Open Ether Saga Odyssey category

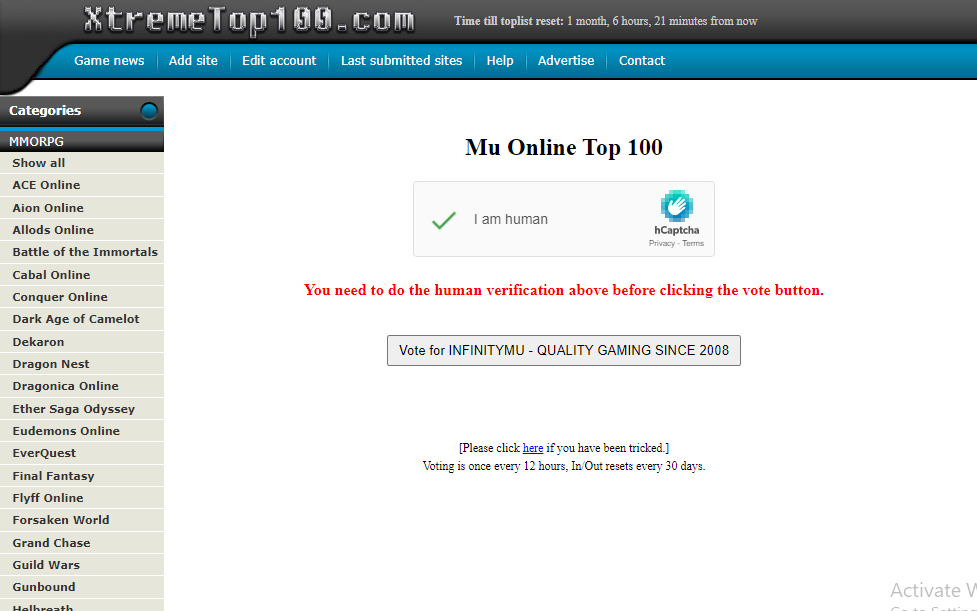pos(82,409)
